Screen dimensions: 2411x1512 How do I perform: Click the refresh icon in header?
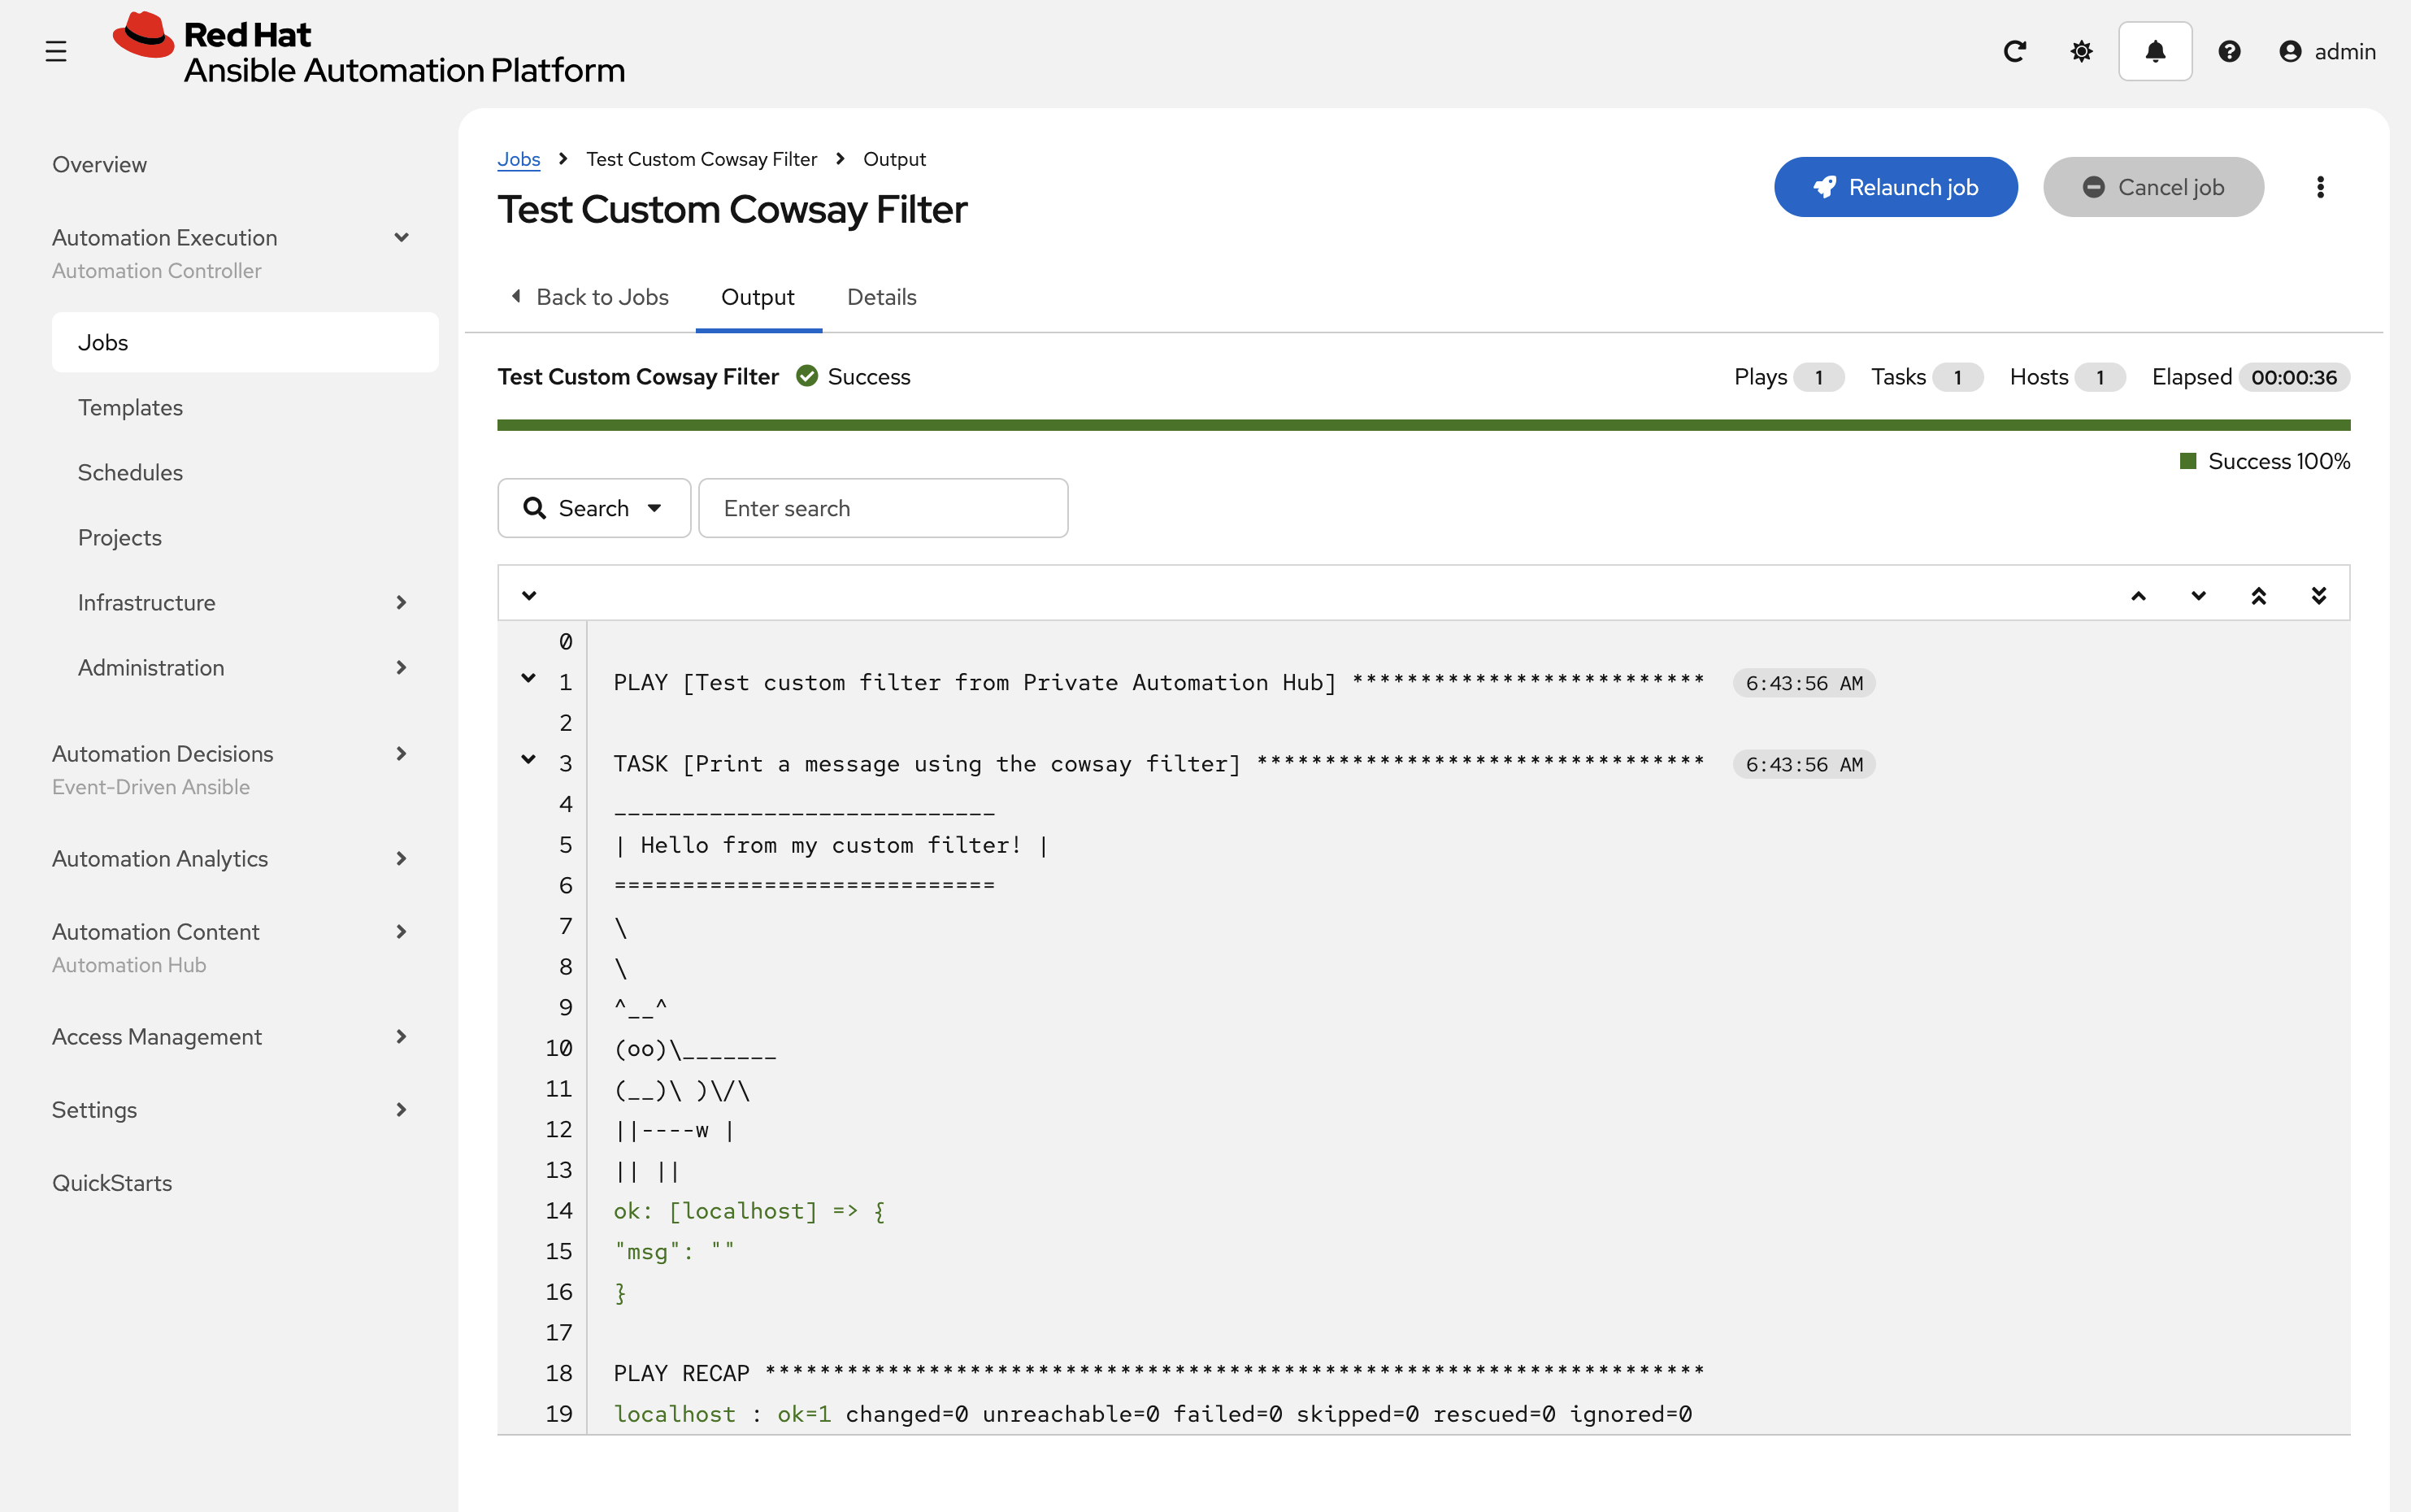[2014, 51]
